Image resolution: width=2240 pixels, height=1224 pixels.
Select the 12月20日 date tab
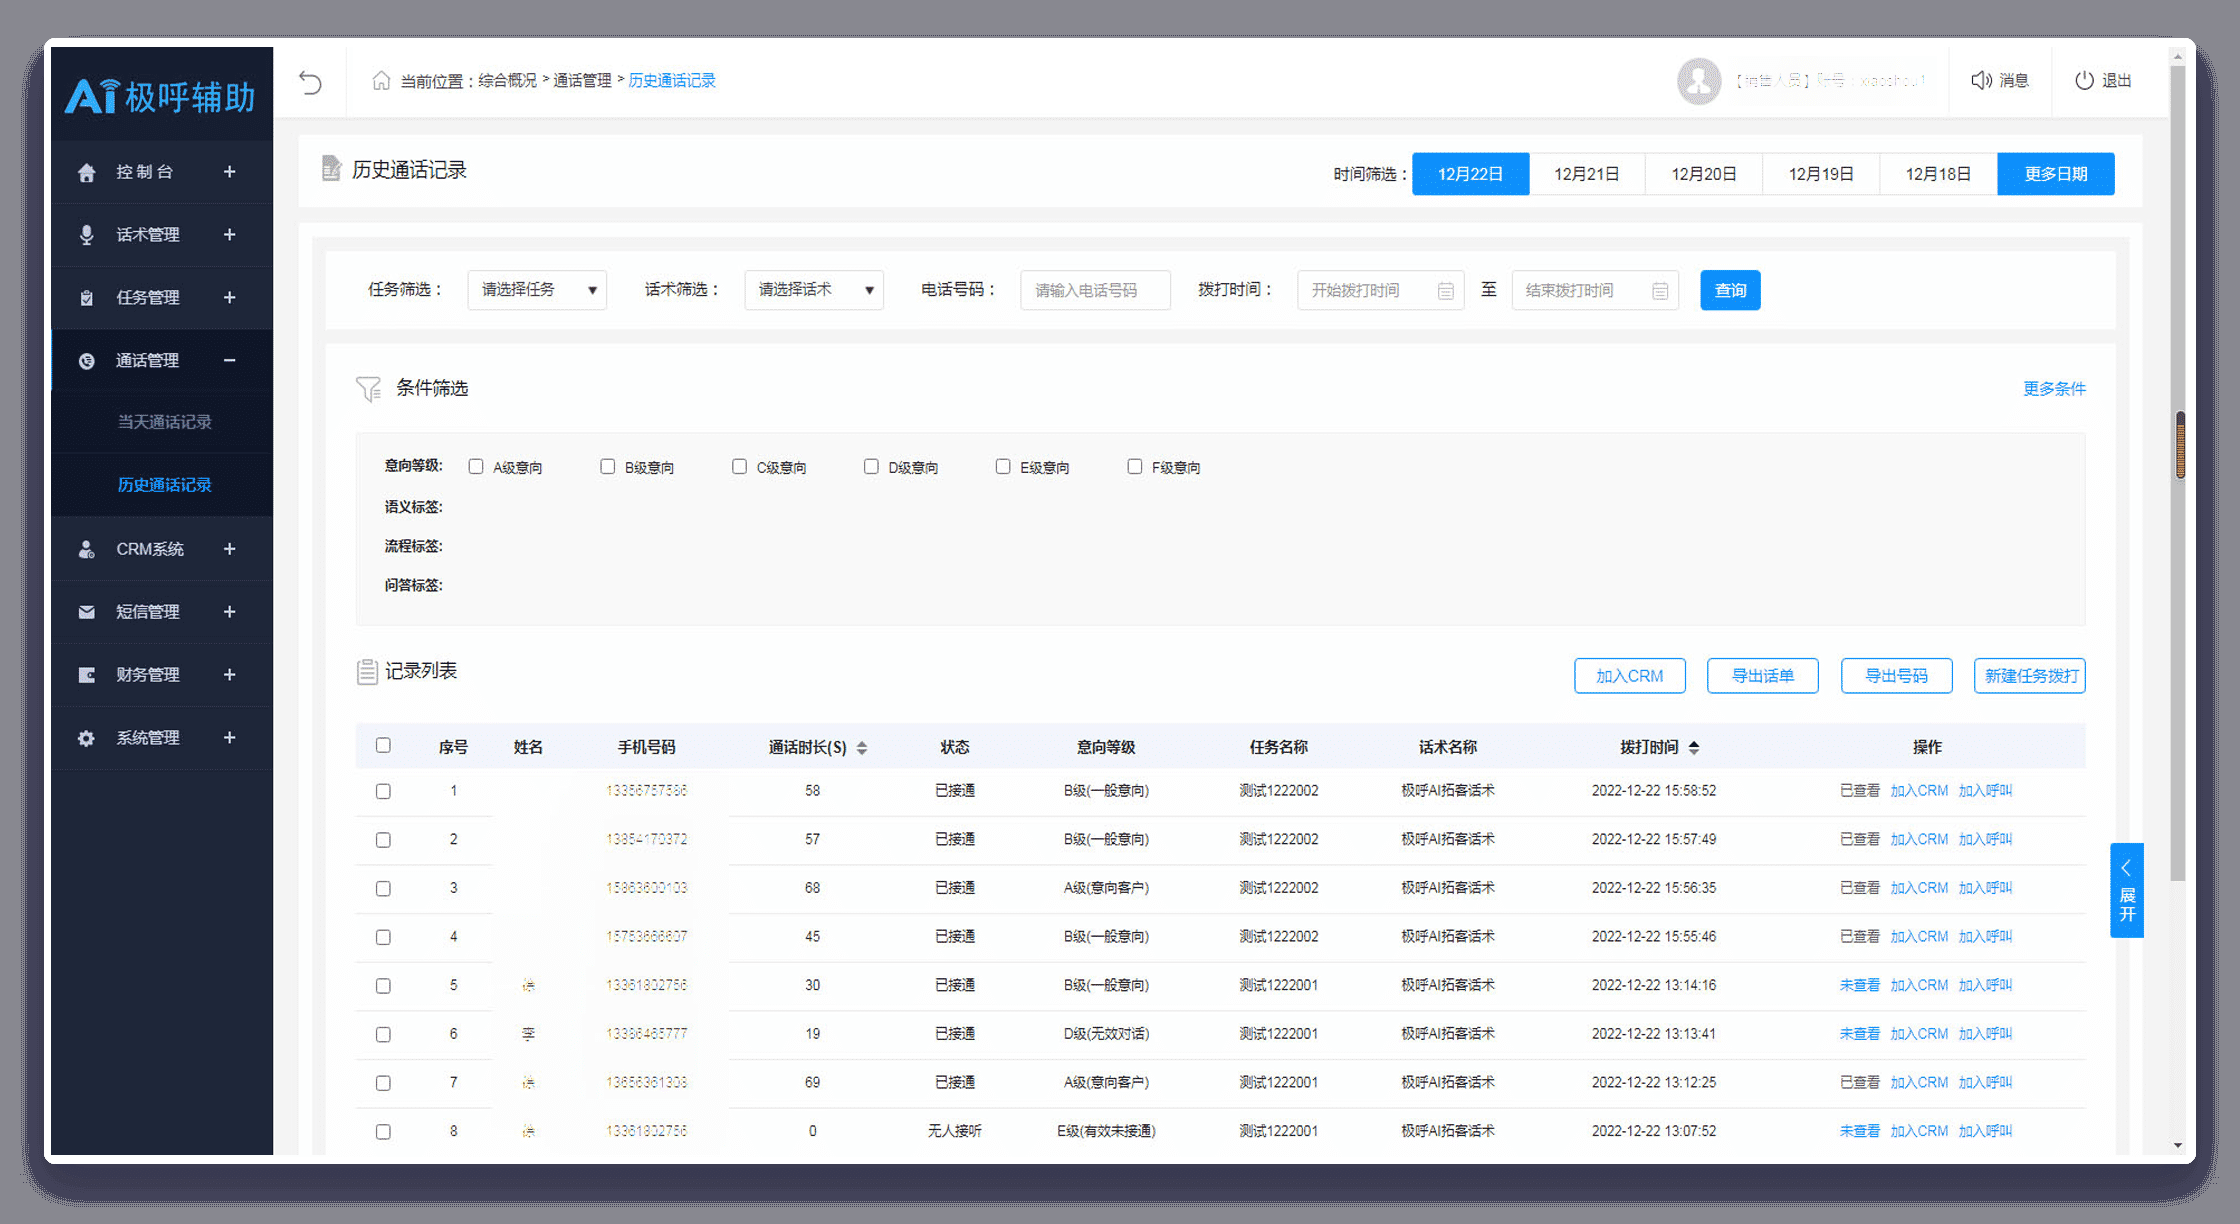pyautogui.click(x=1704, y=174)
